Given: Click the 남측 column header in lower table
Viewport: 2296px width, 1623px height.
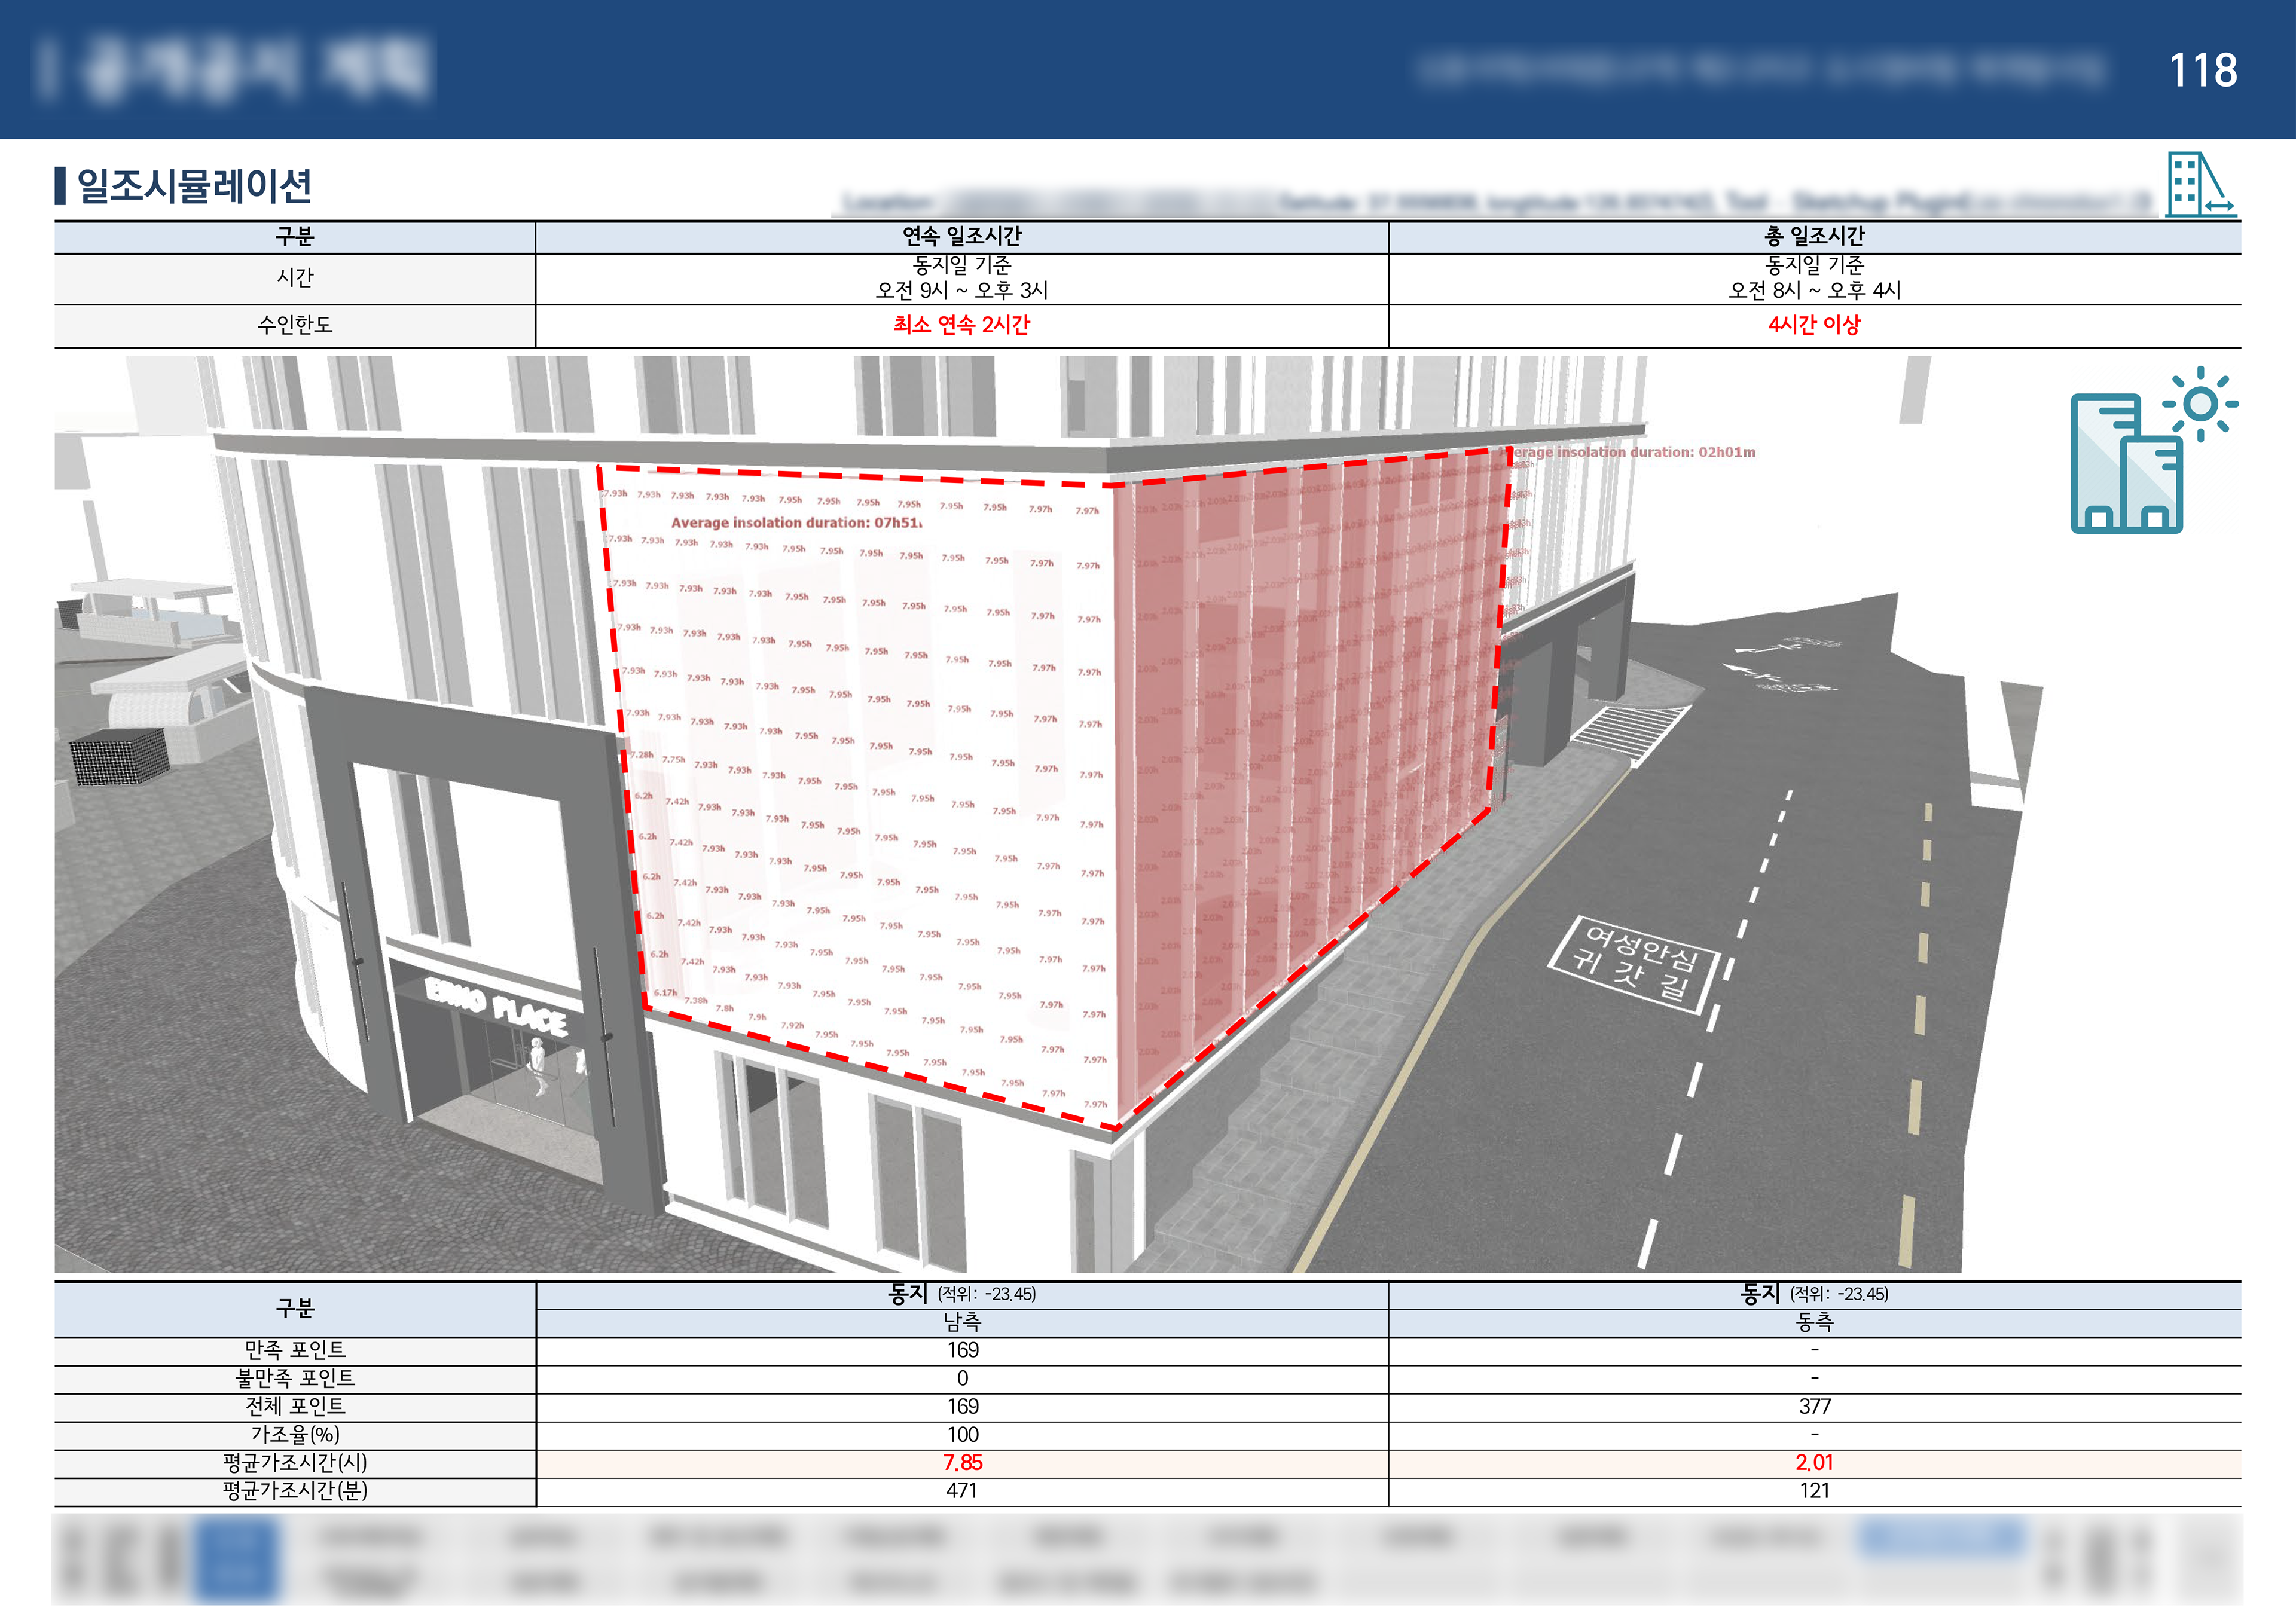Looking at the screenshot, I should pos(961,1322).
